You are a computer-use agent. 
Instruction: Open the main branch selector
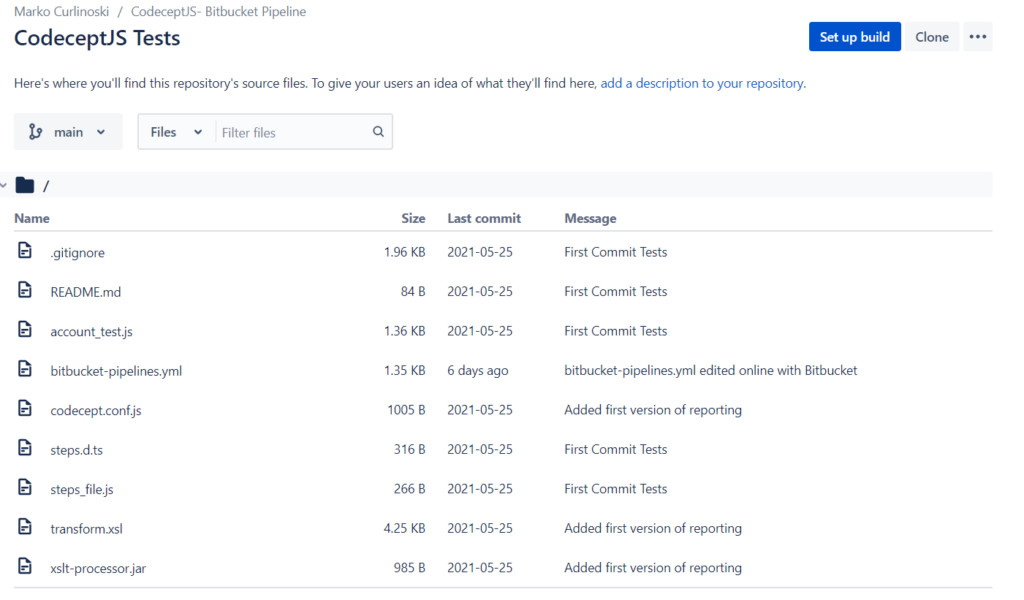click(68, 131)
